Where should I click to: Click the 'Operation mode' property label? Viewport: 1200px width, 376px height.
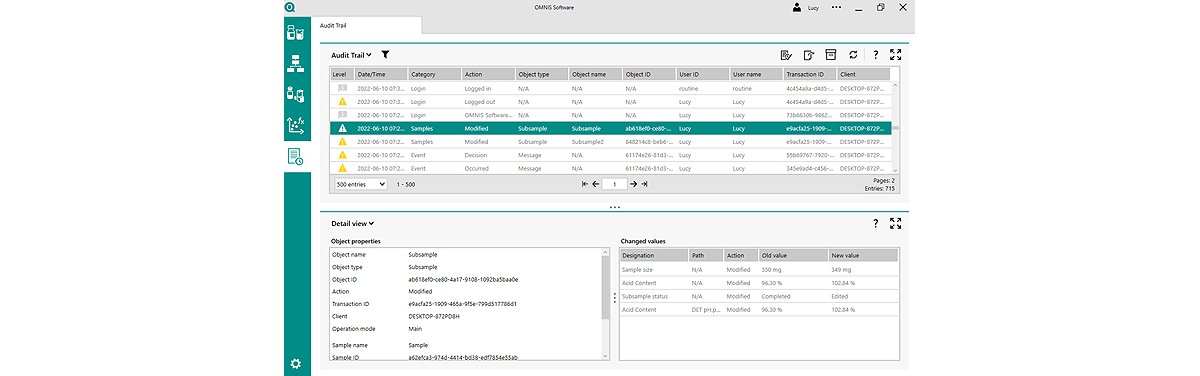tap(354, 328)
